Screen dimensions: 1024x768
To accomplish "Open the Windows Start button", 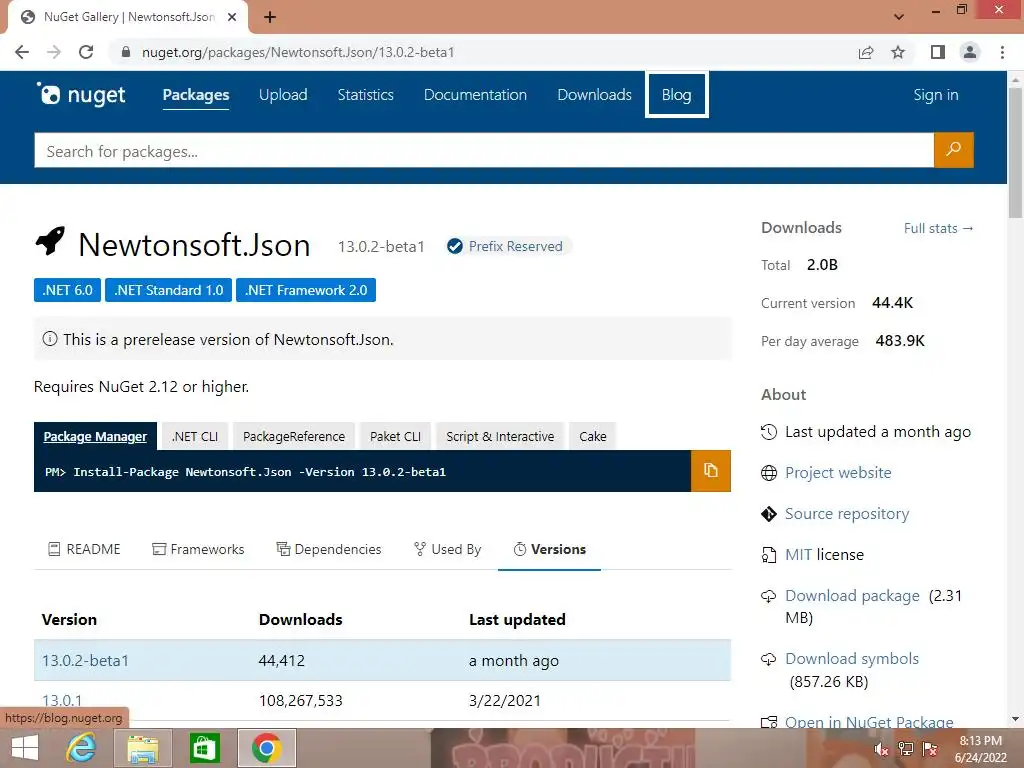I will click(25, 748).
